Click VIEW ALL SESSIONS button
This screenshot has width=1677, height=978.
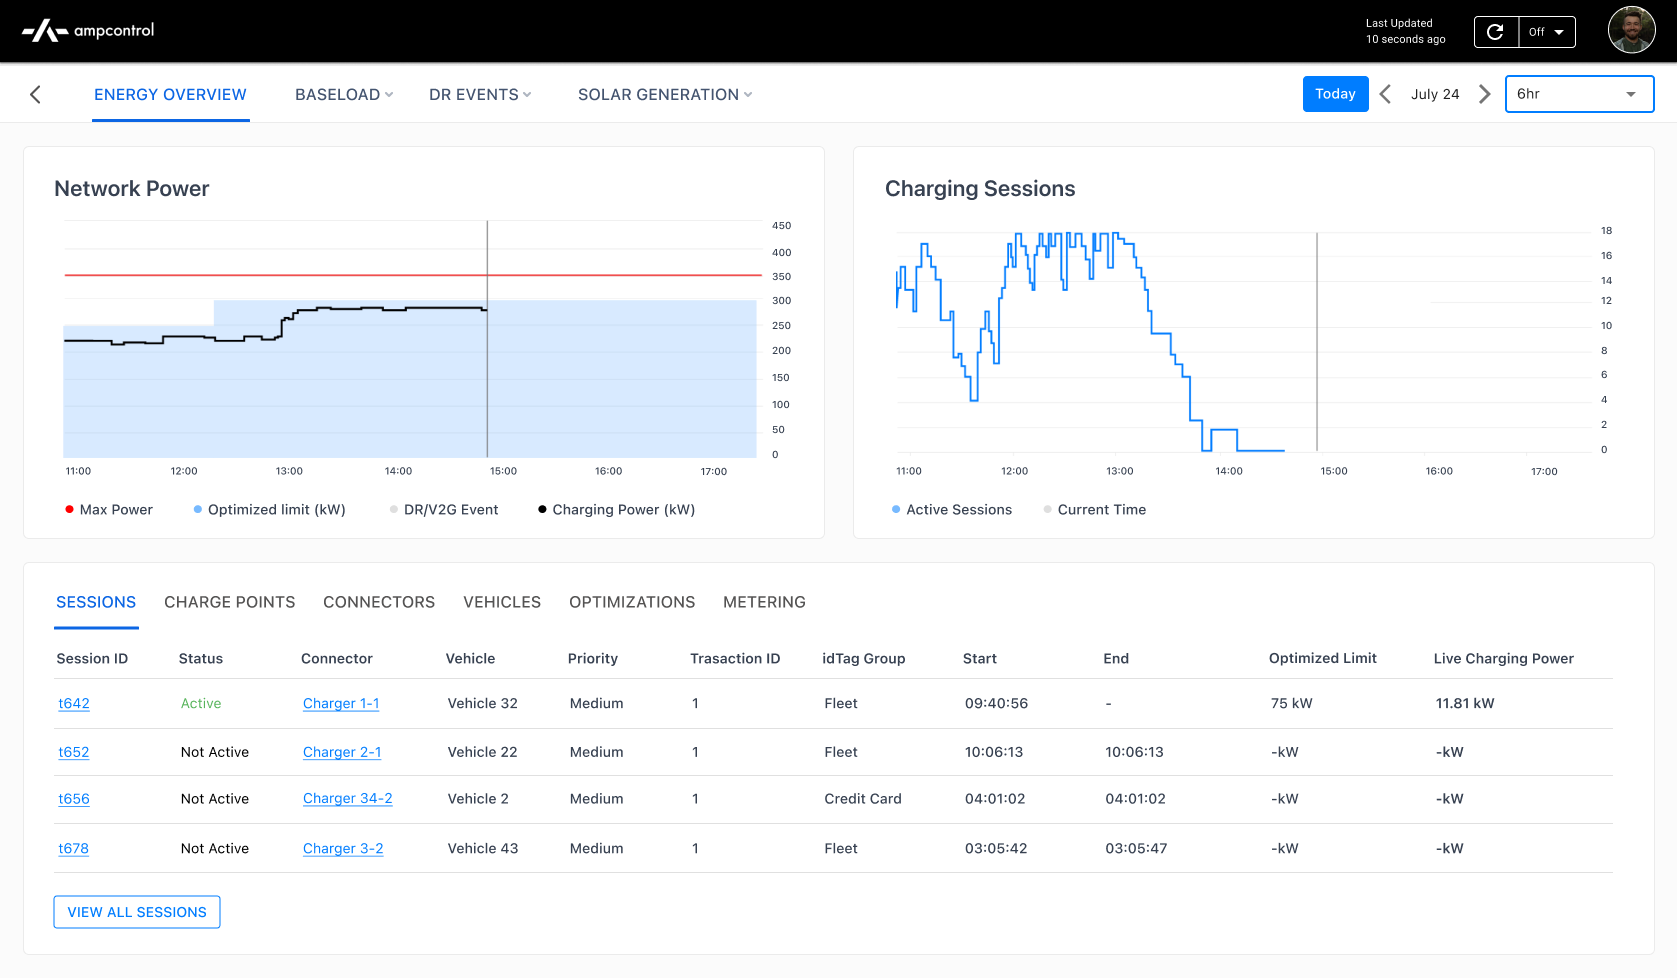137,912
